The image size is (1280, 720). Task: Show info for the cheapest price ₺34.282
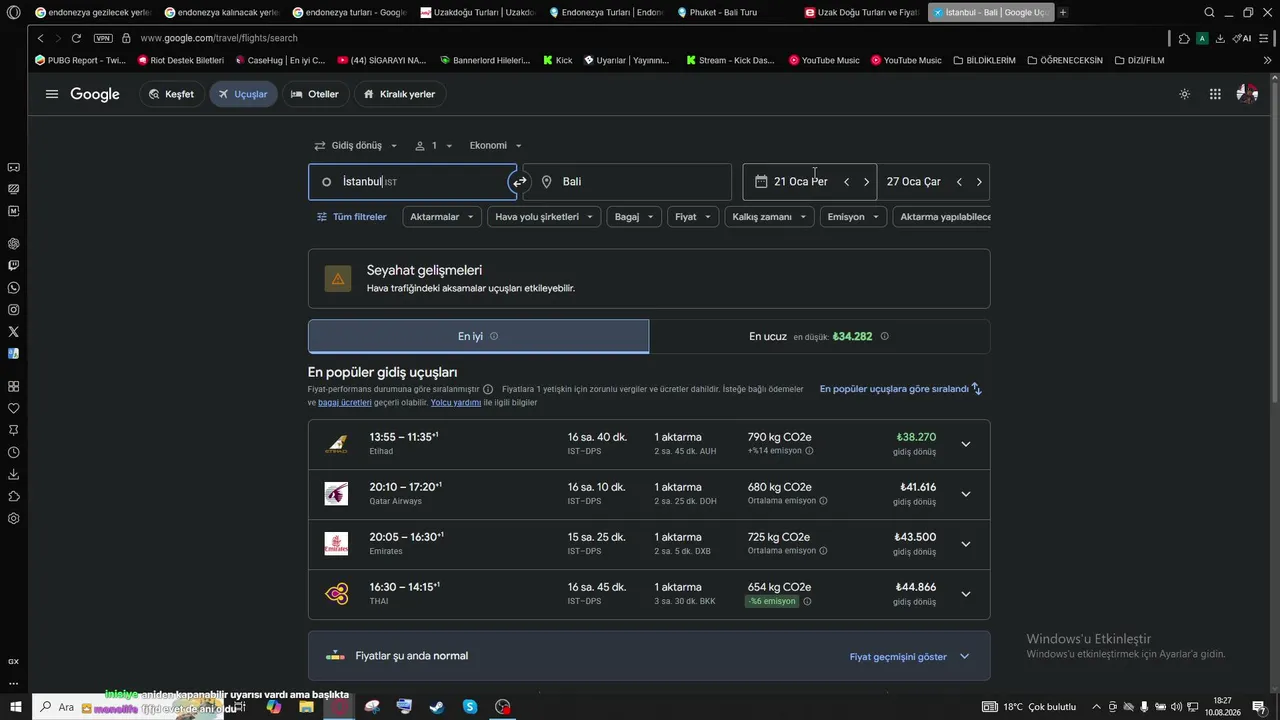point(884,337)
